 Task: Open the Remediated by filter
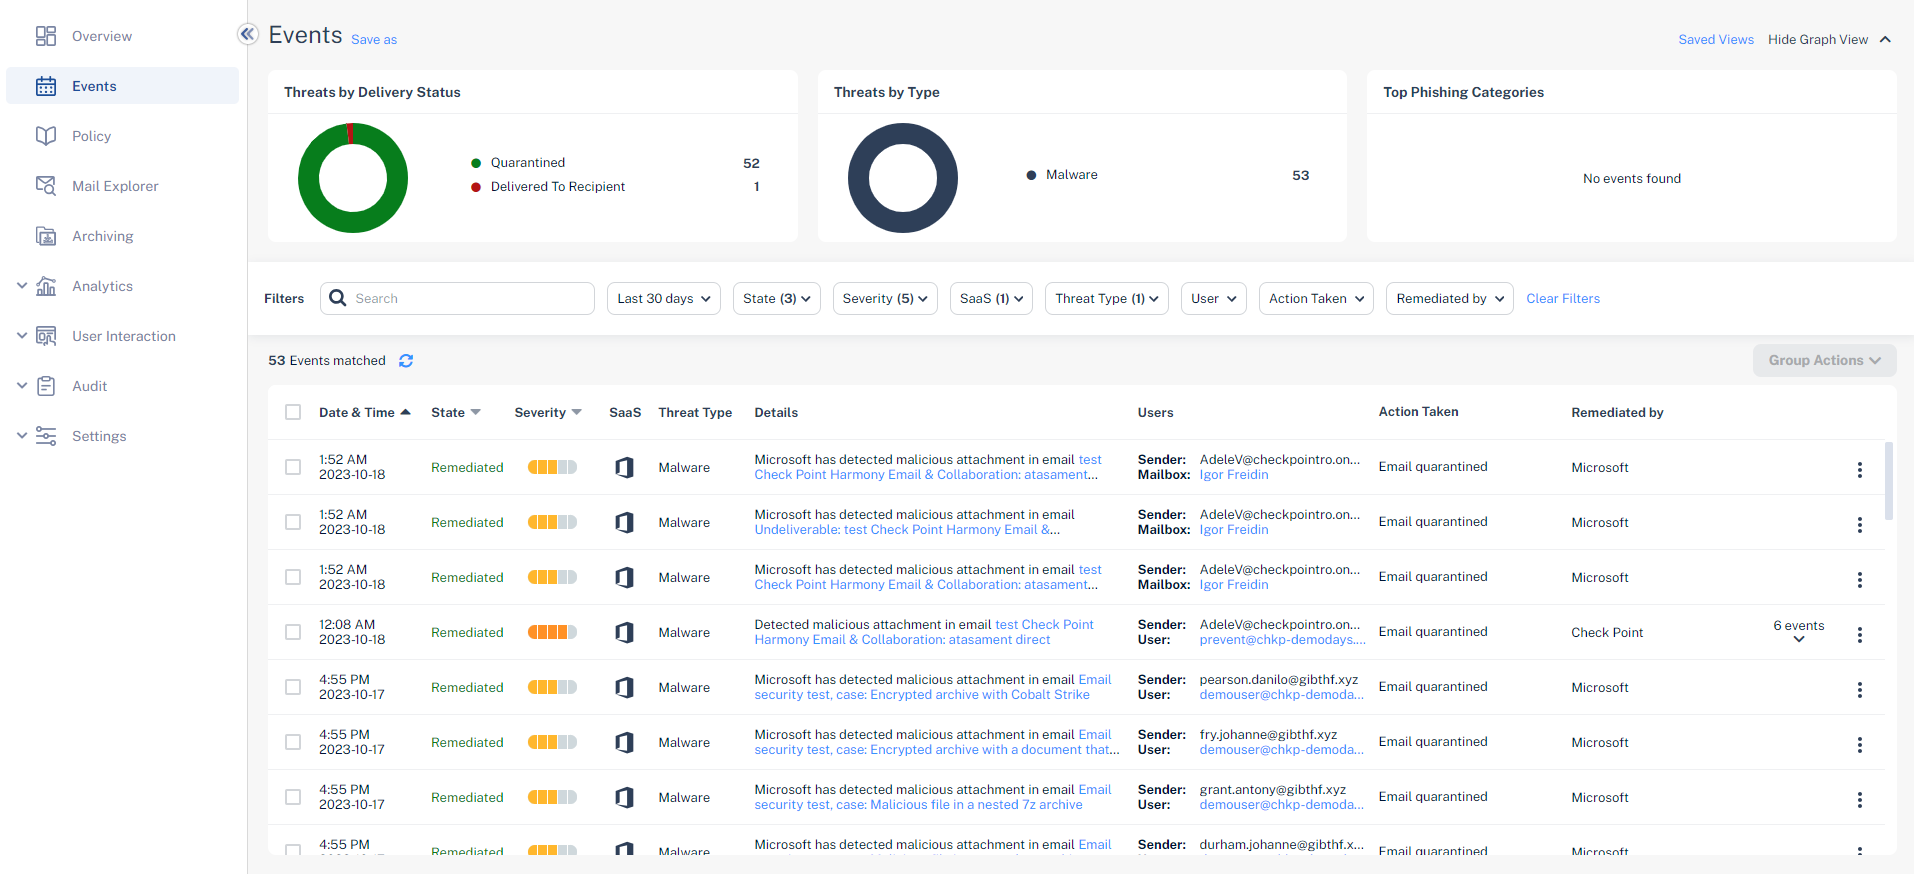[1450, 298]
